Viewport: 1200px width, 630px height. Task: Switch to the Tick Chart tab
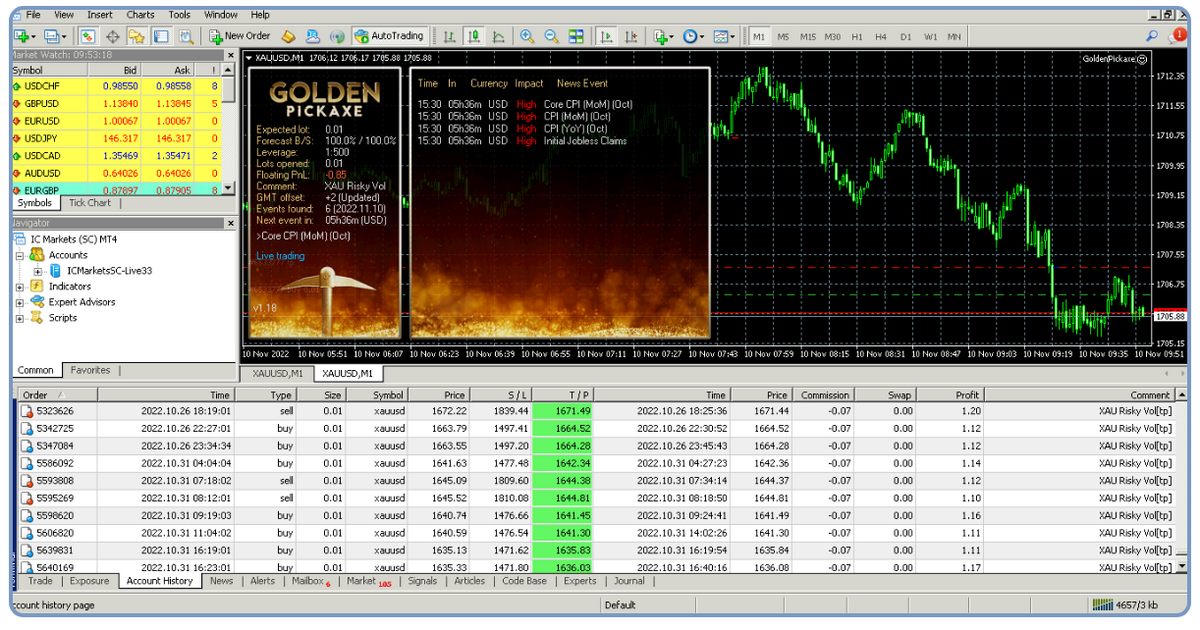click(89, 202)
